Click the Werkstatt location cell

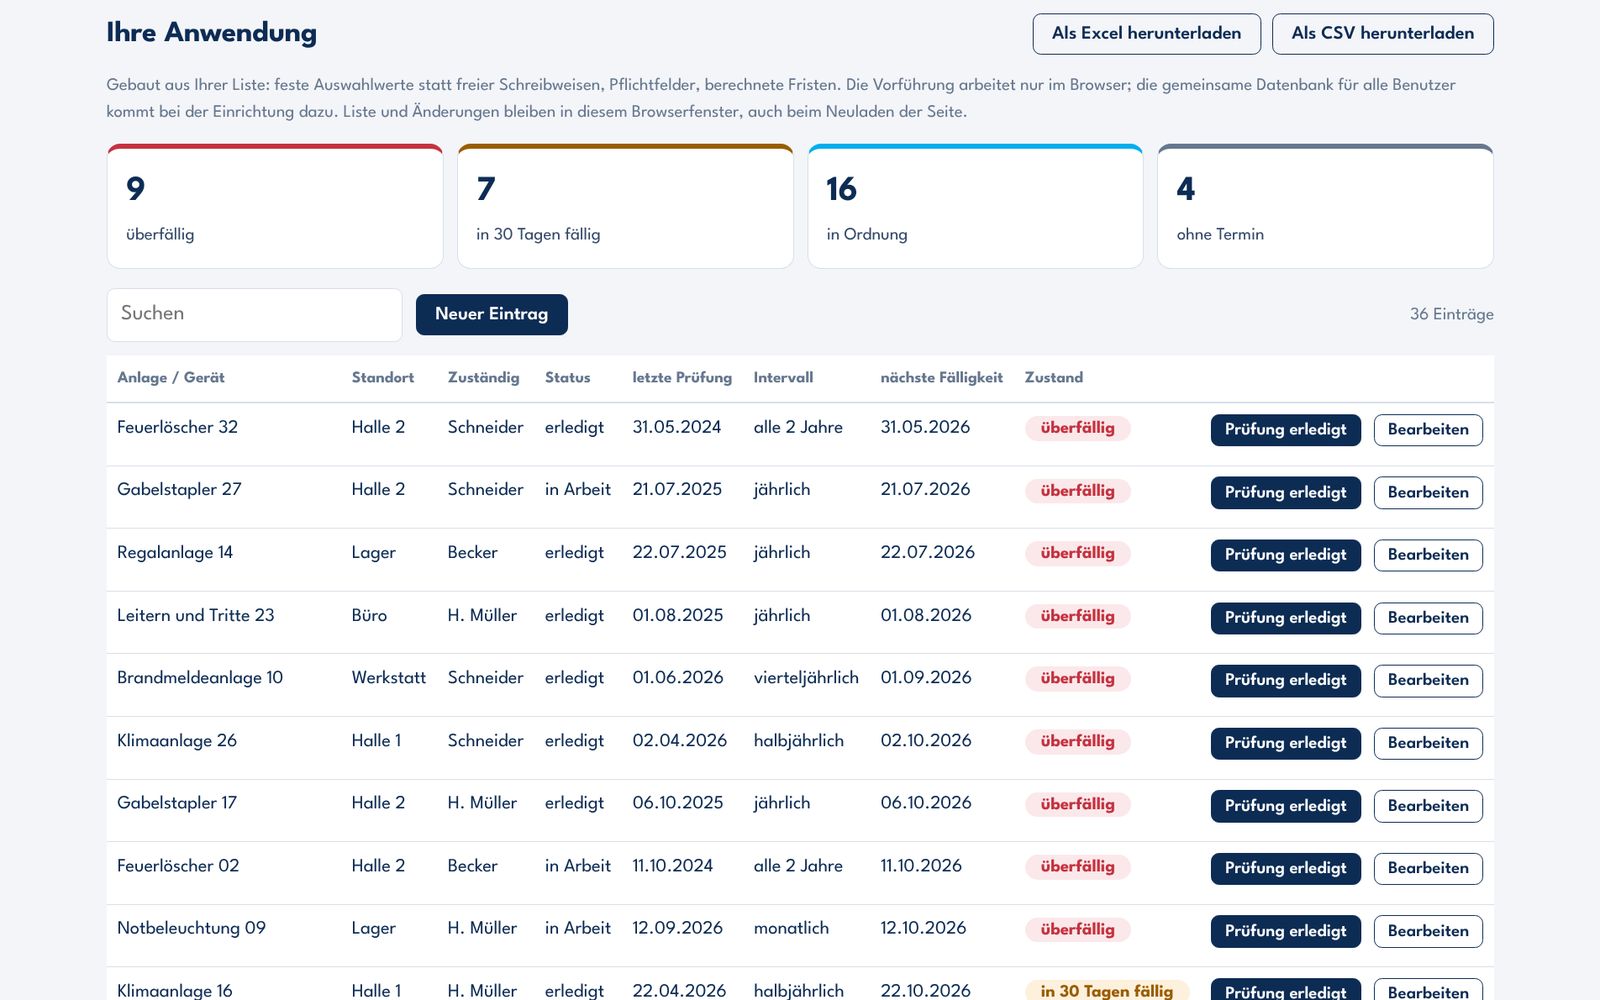click(x=388, y=678)
